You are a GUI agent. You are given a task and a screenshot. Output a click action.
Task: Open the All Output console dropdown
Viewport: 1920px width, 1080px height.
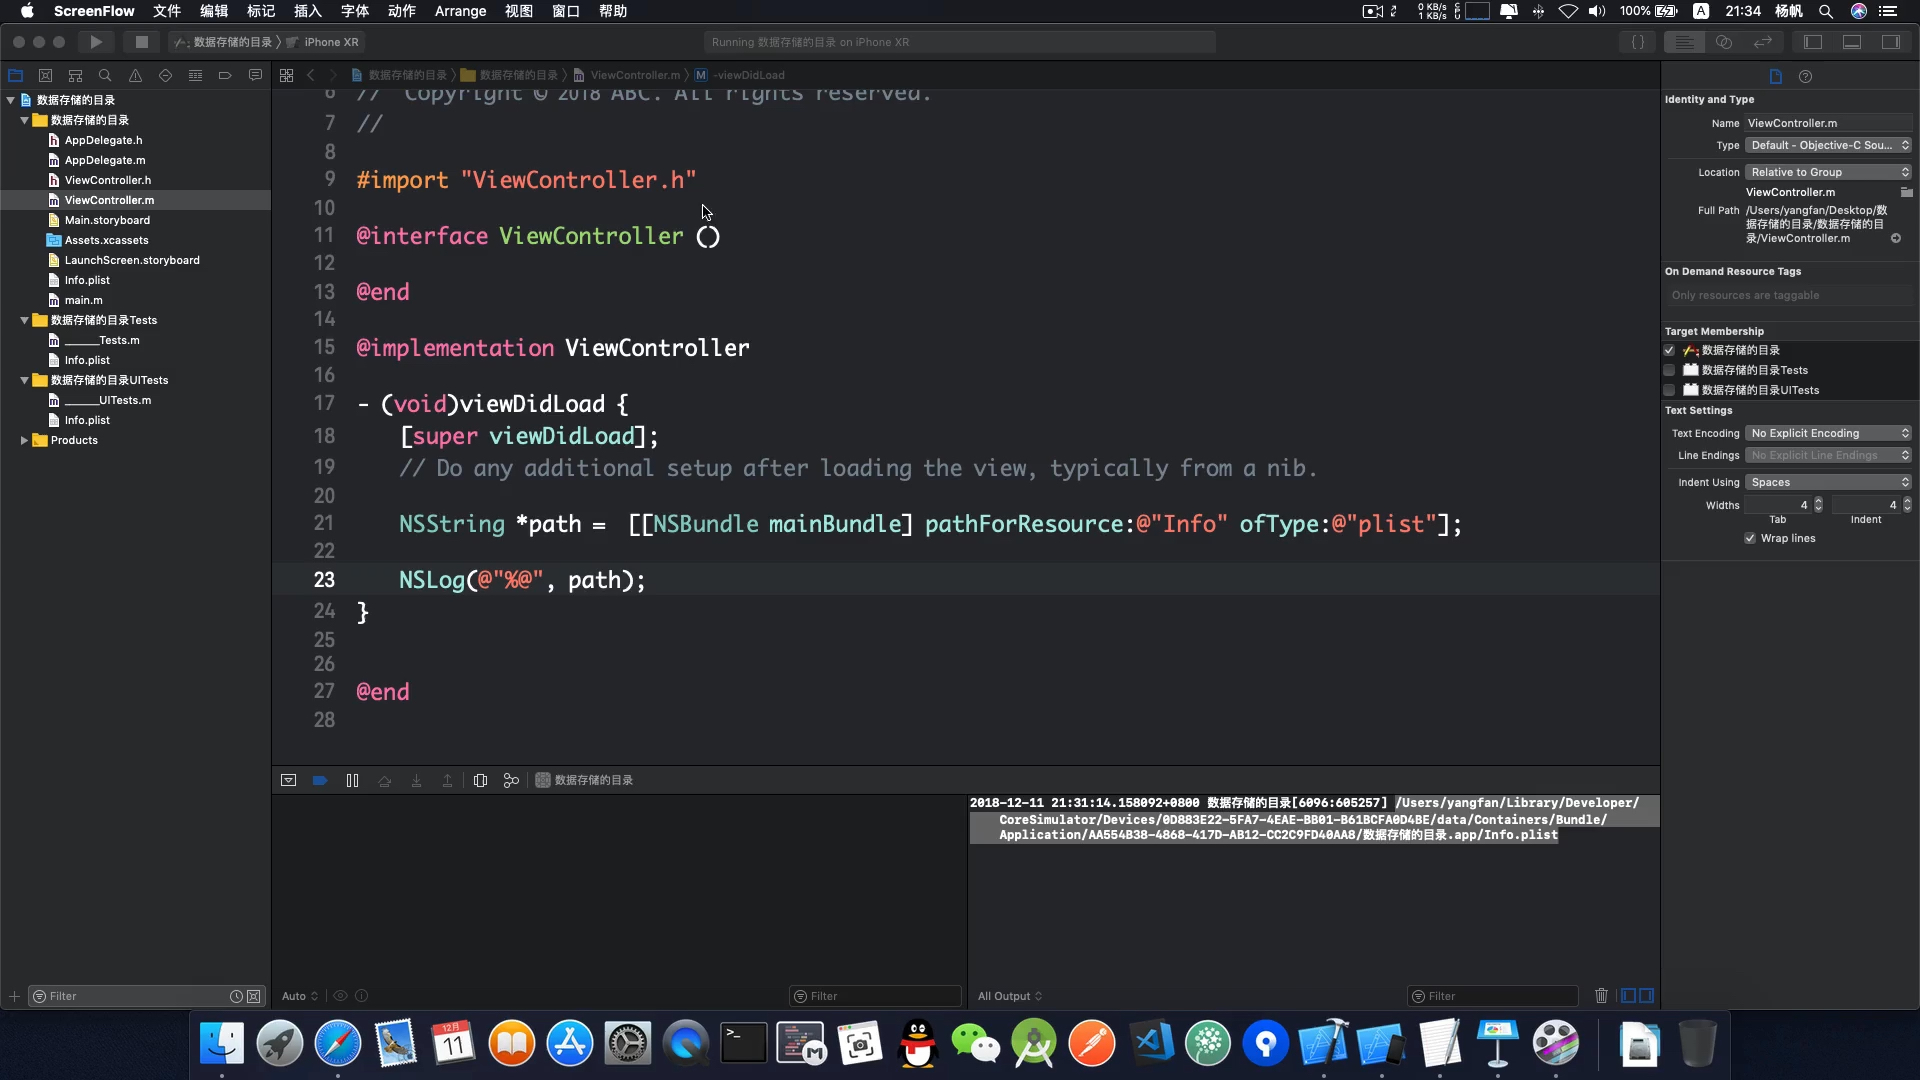click(1010, 996)
